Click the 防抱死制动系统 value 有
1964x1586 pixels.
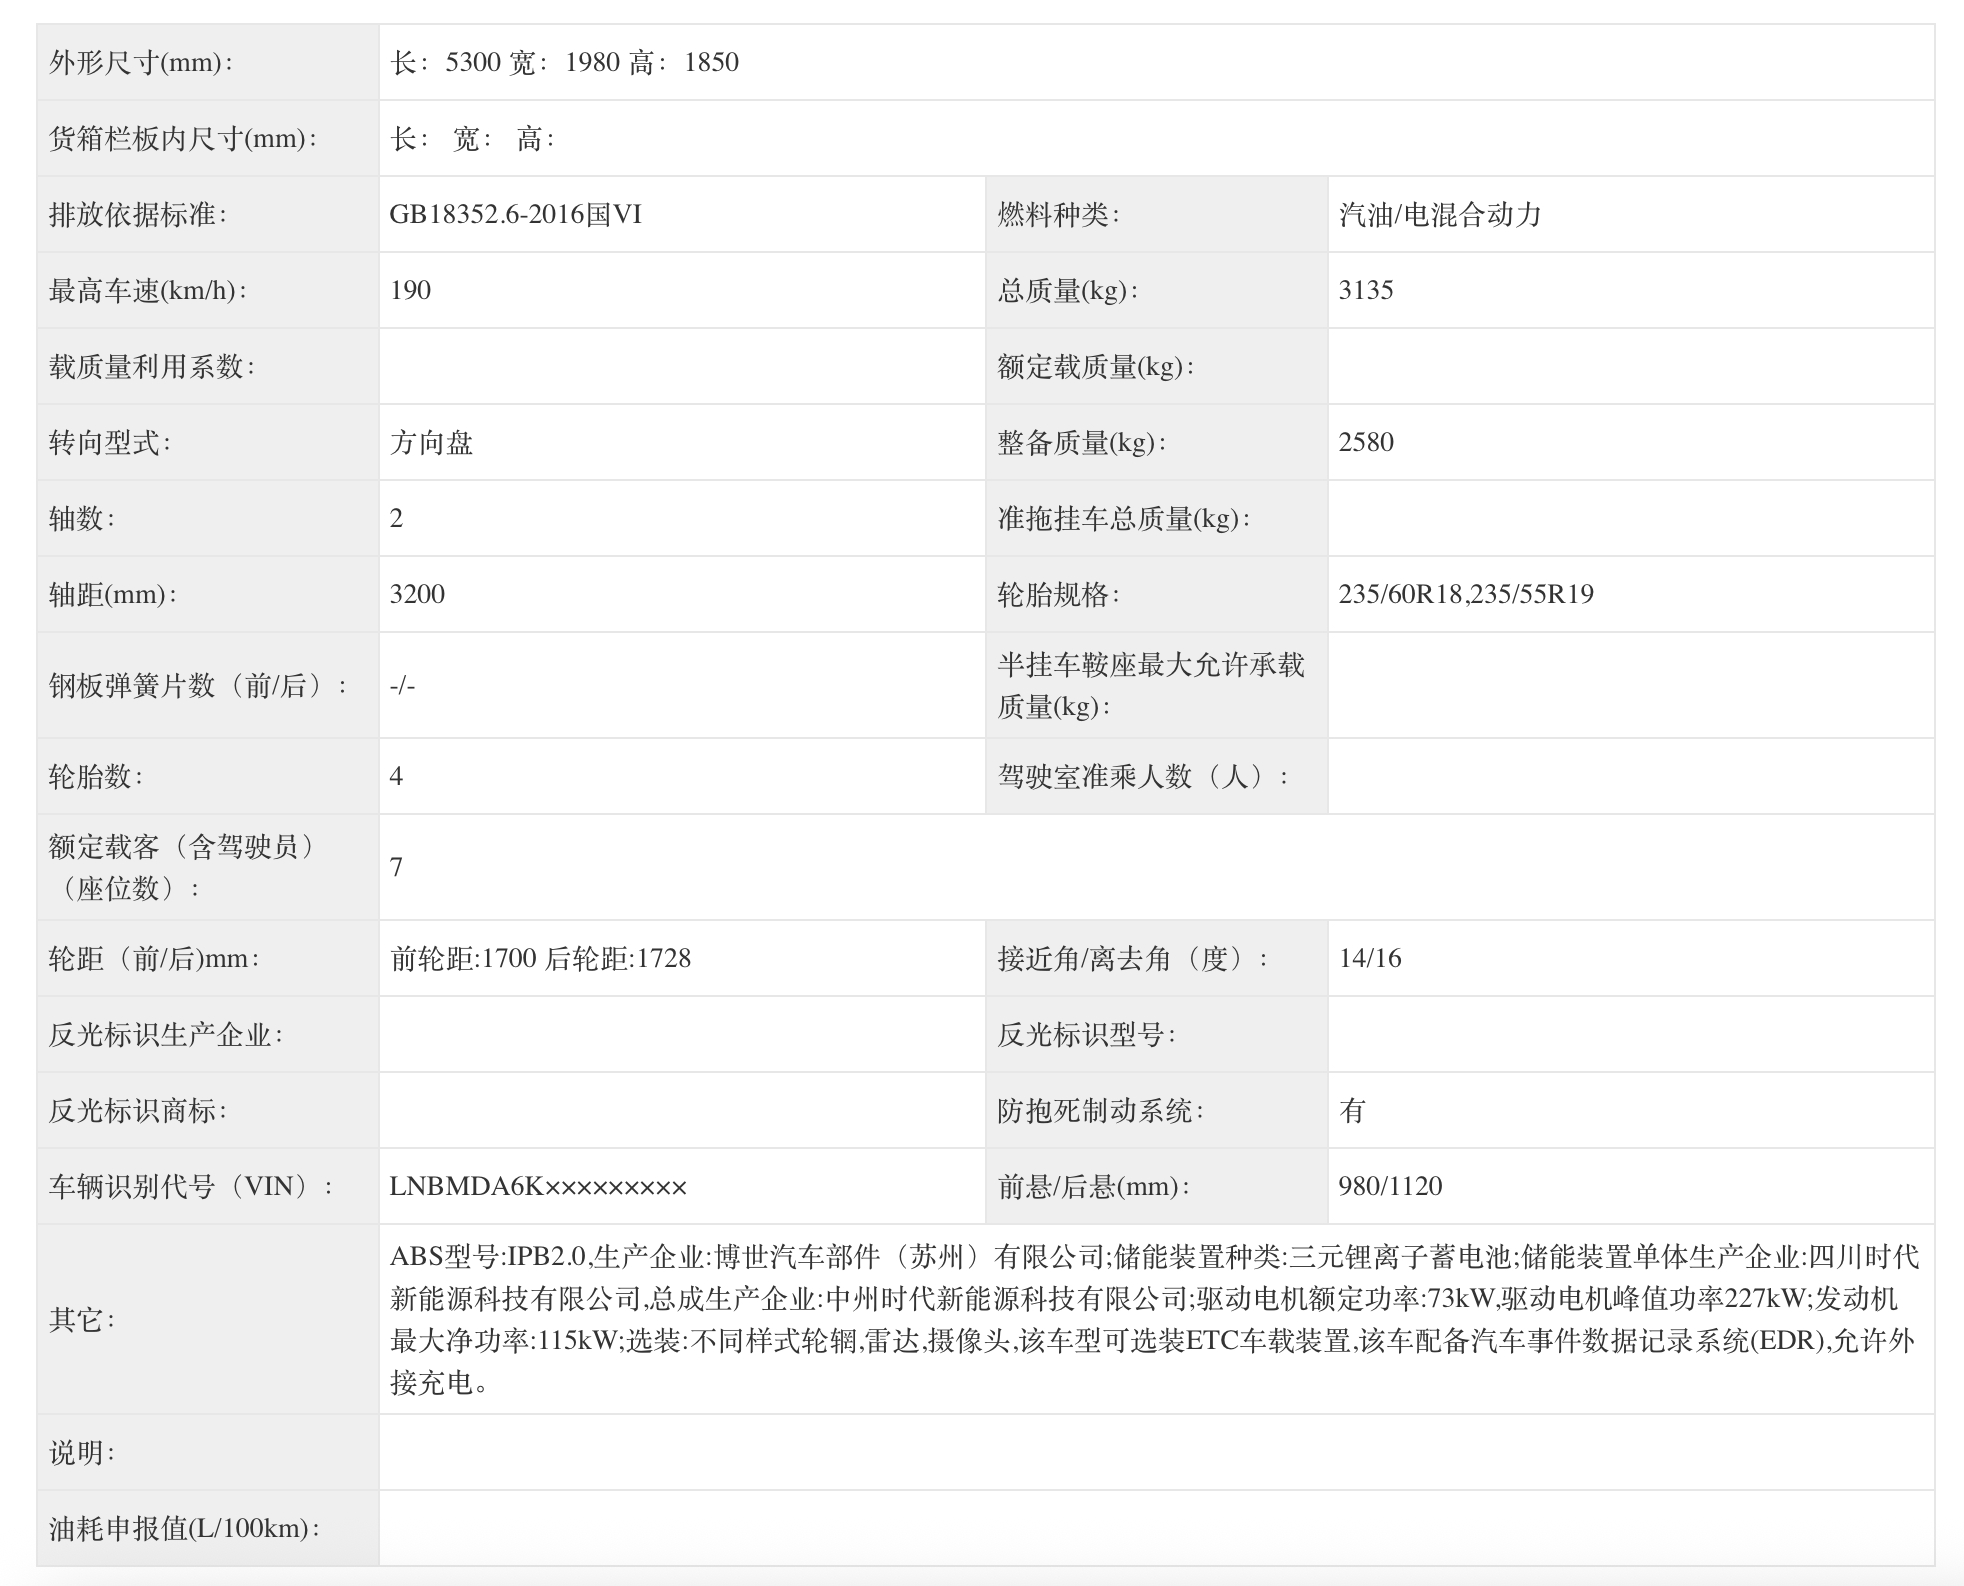[1351, 1111]
